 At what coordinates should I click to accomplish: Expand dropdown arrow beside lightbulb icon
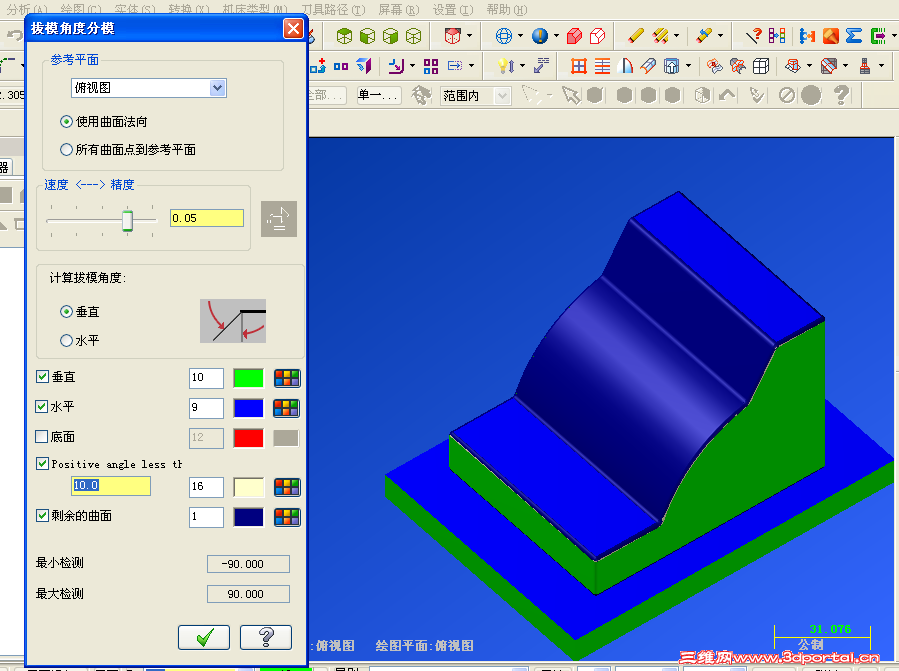pyautogui.click(x=522, y=66)
